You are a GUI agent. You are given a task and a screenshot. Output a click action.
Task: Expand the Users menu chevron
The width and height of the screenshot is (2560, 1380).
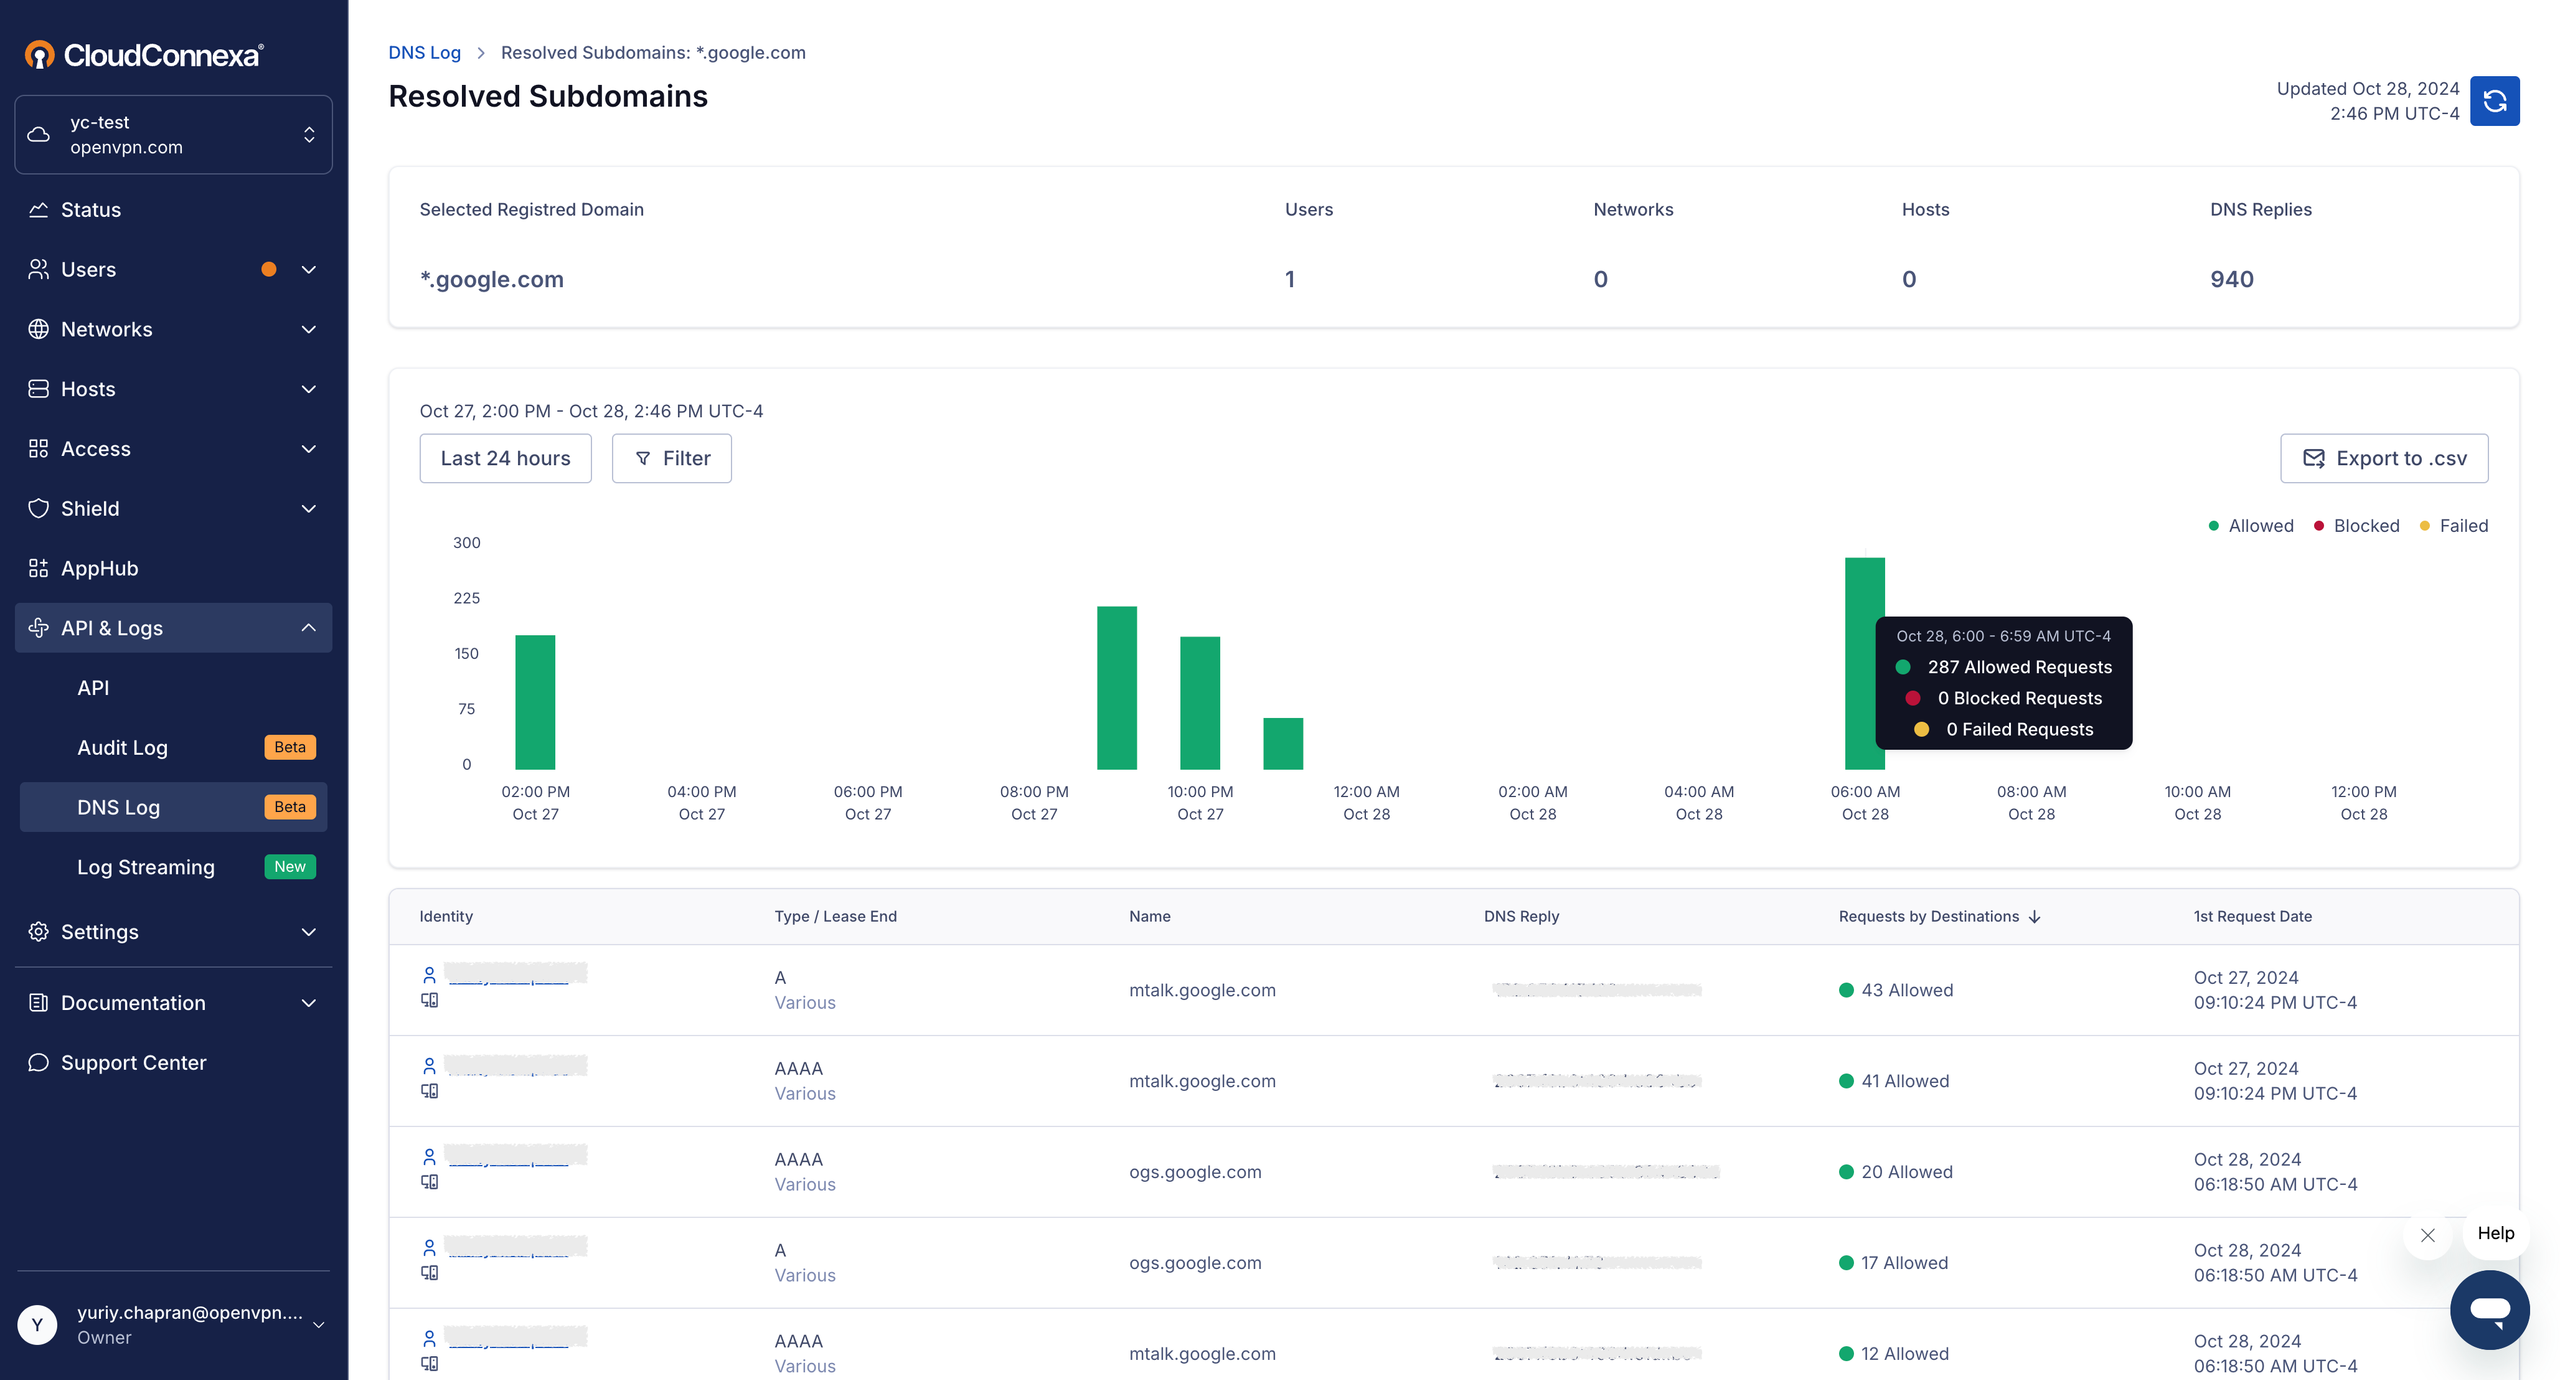coord(308,269)
